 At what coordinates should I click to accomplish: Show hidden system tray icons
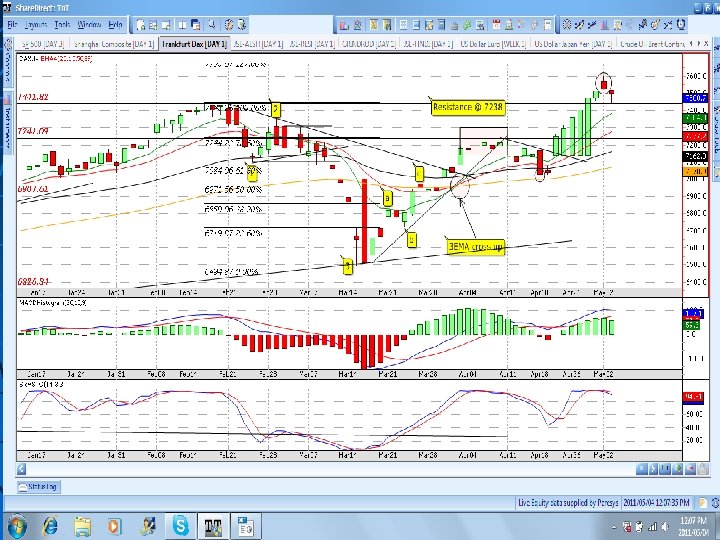click(x=614, y=527)
